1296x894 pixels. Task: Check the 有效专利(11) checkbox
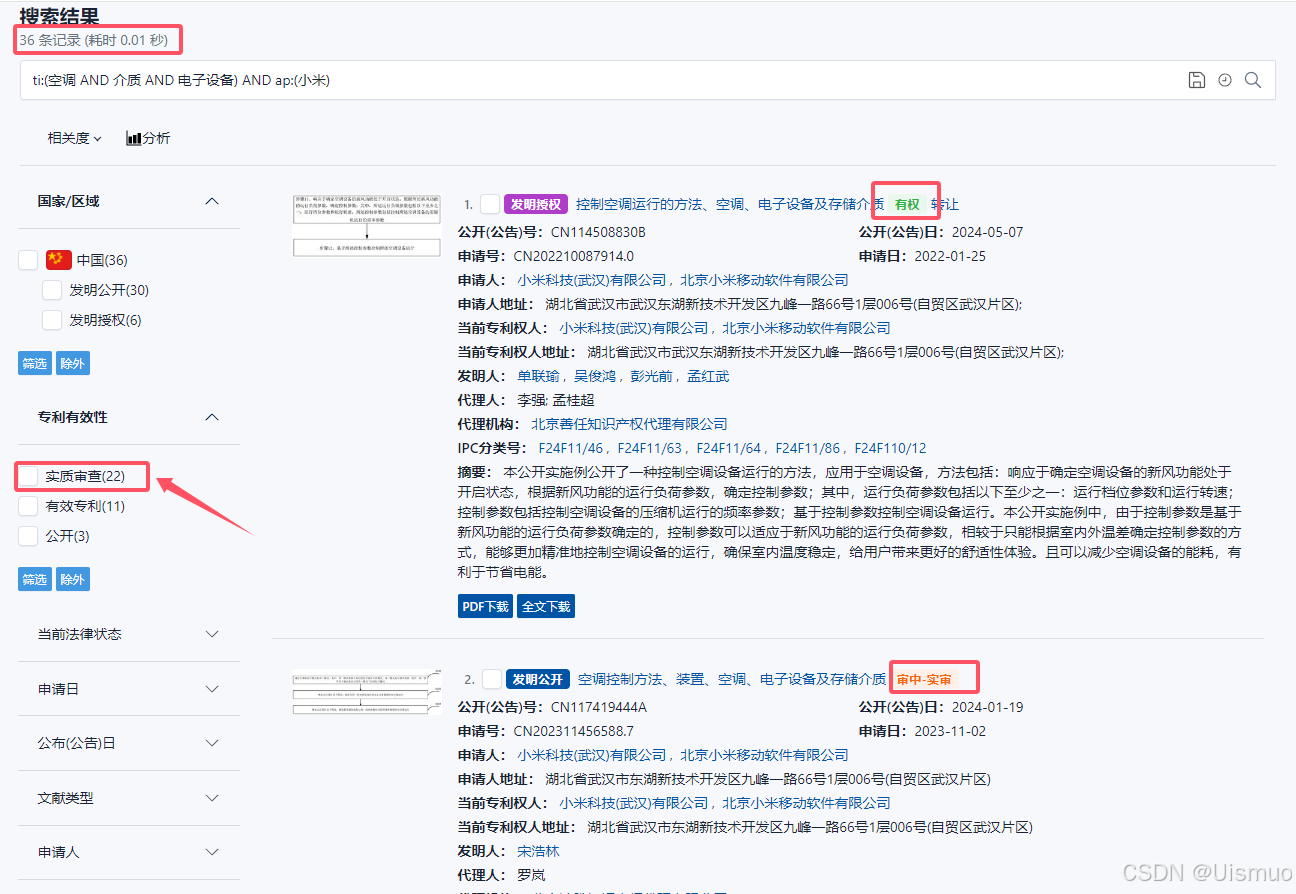pos(28,506)
